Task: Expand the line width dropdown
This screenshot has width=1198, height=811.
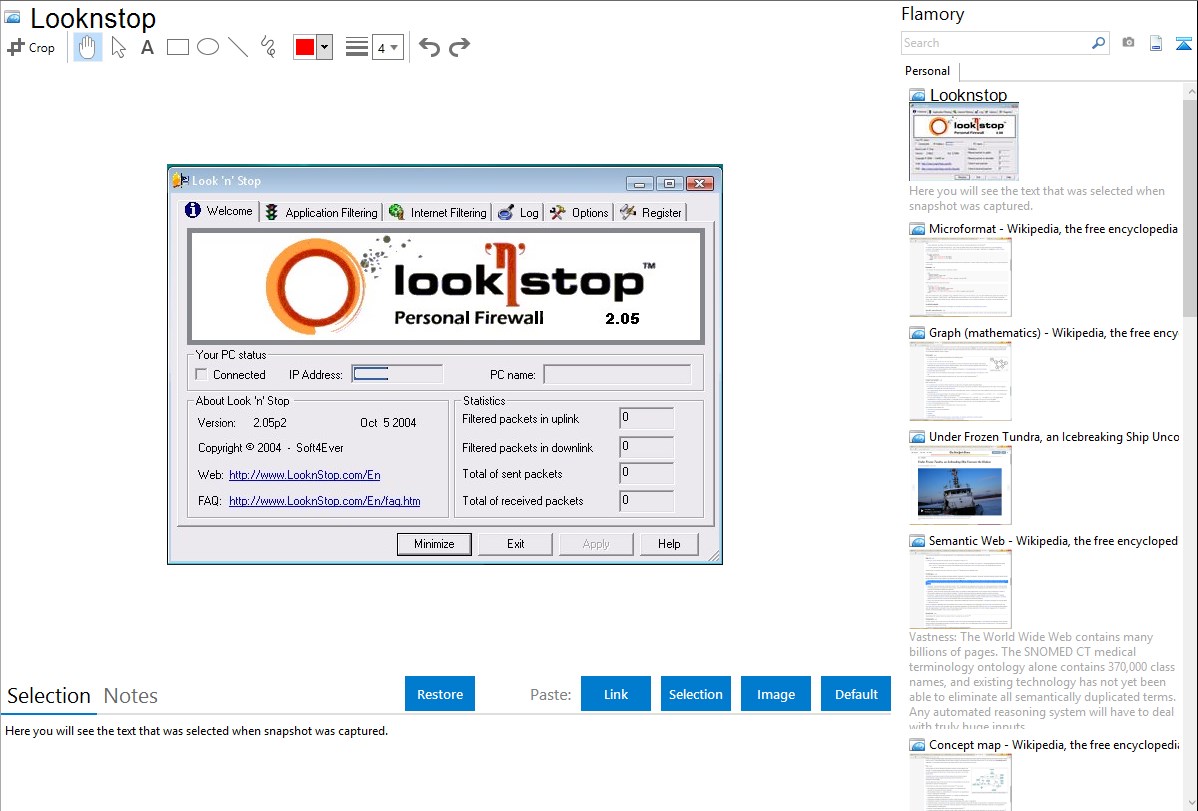Action: pyautogui.click(x=387, y=47)
